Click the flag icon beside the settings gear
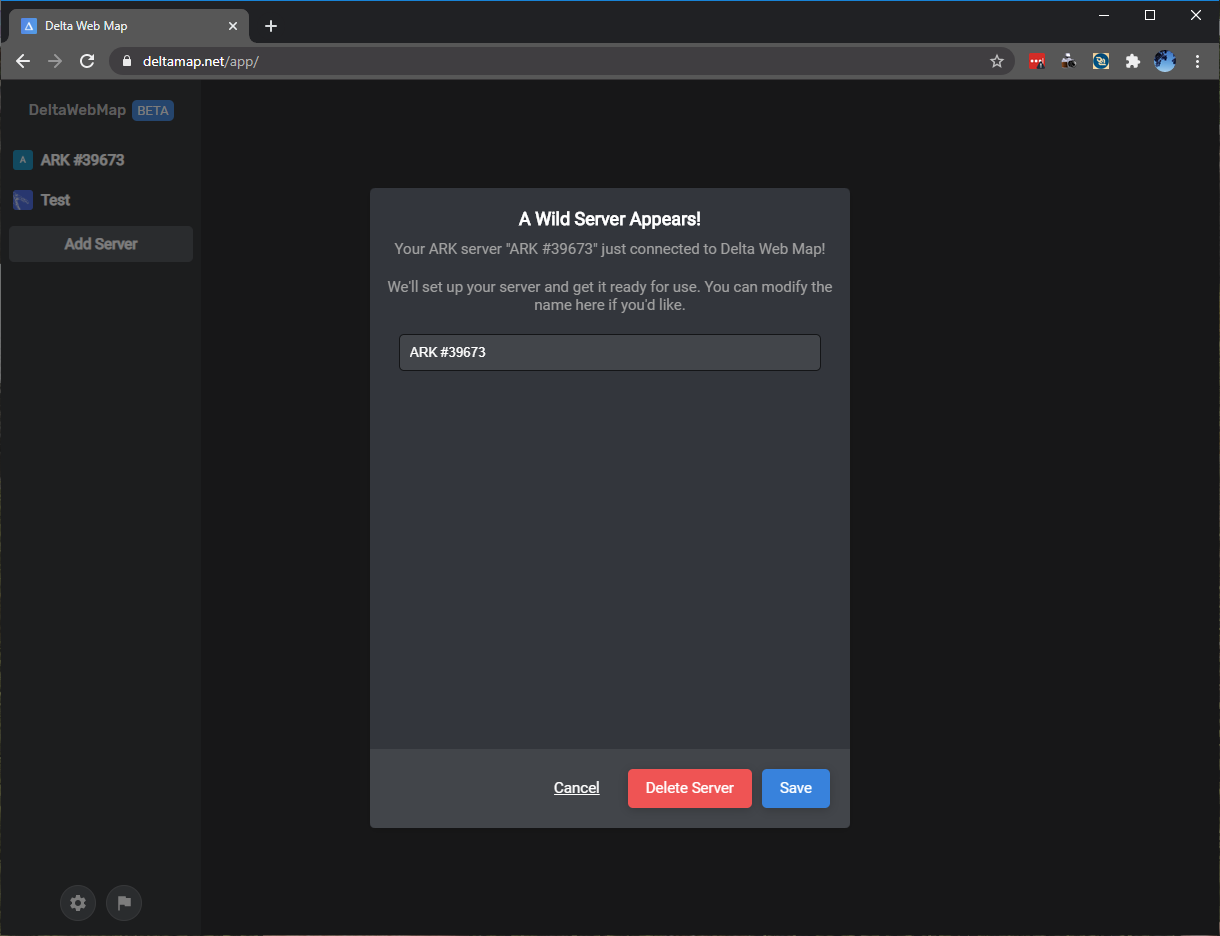1220x936 pixels. coord(124,903)
